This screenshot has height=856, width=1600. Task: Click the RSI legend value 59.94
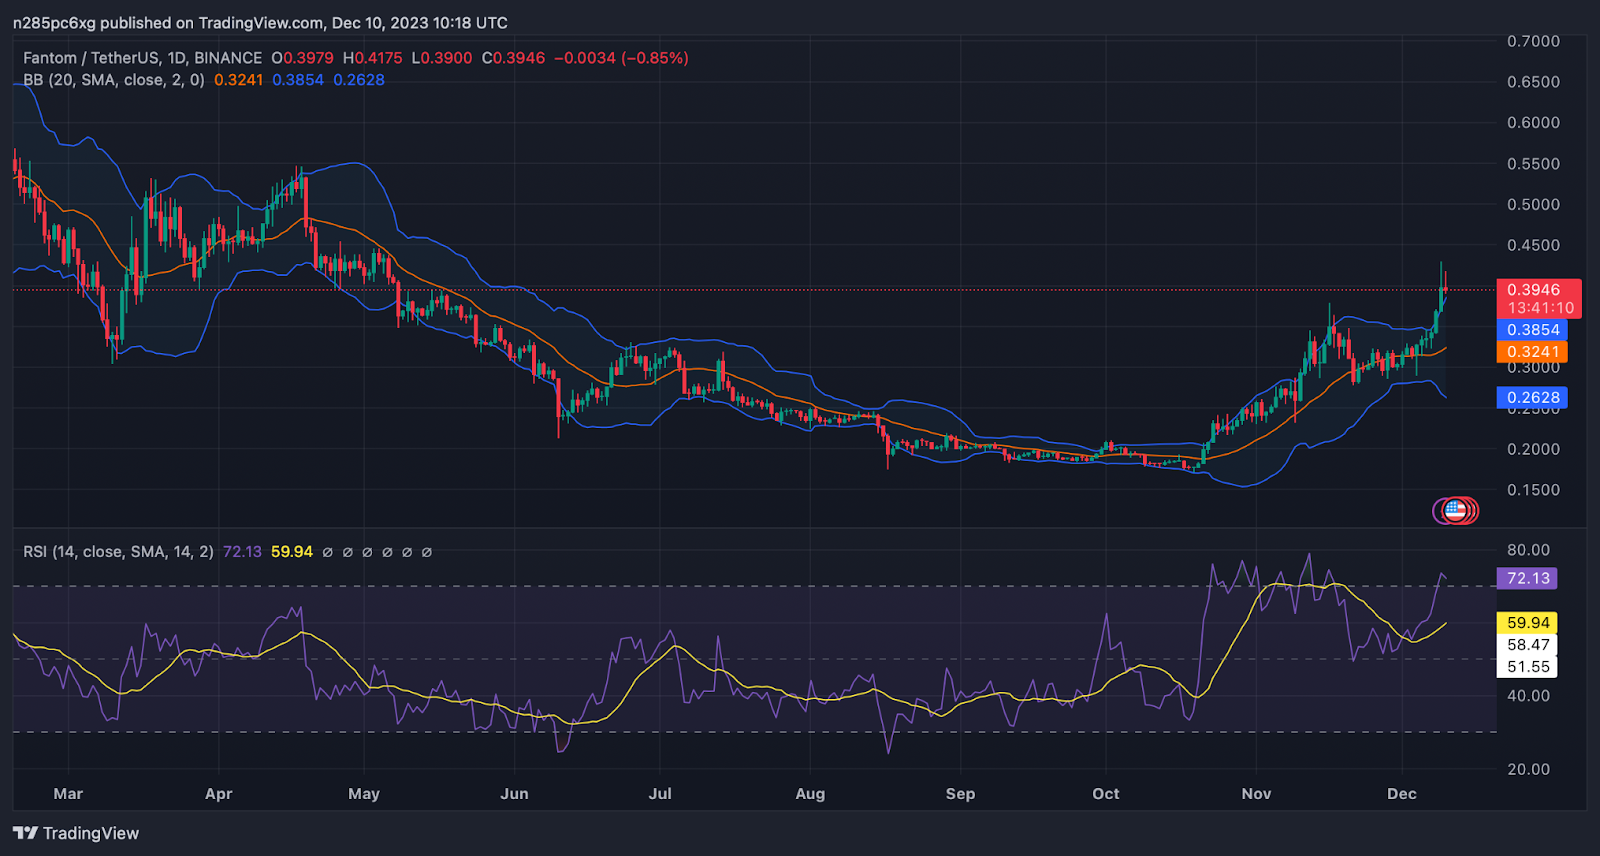click(291, 552)
